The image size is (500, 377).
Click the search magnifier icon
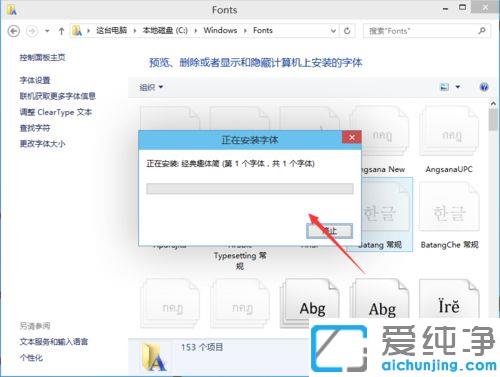click(482, 31)
